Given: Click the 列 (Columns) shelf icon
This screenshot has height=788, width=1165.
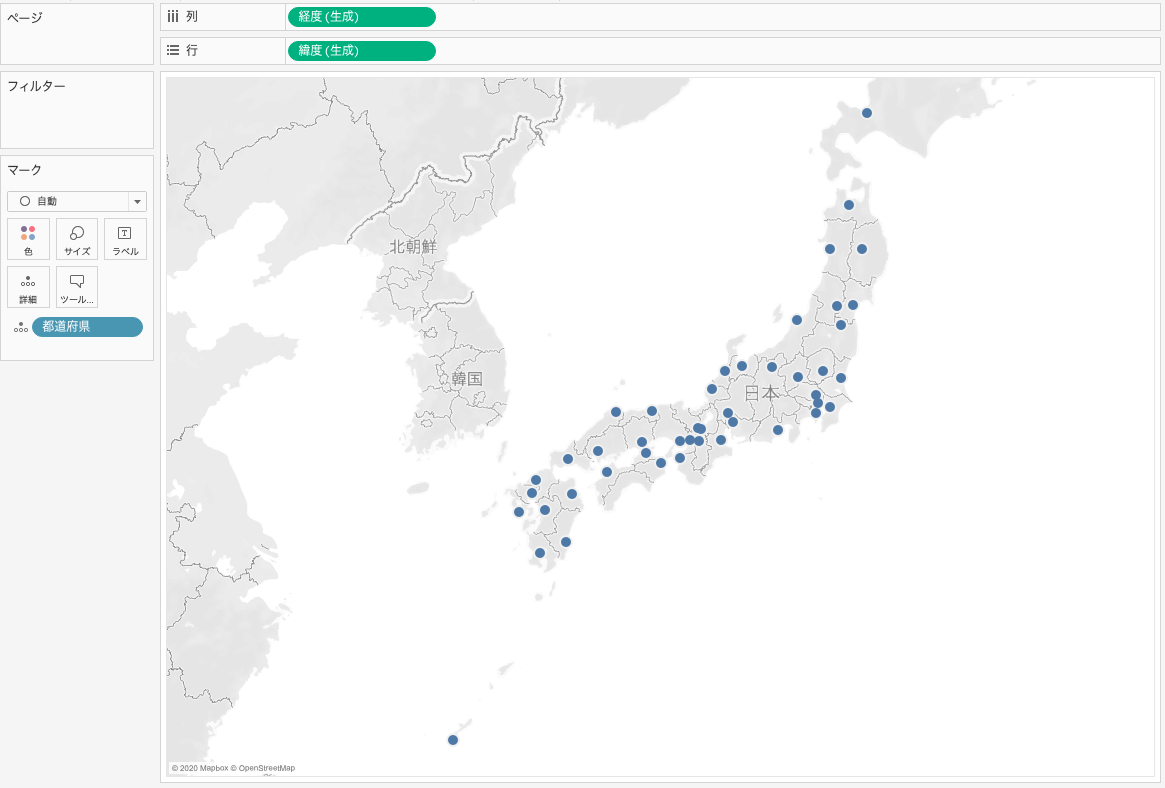Looking at the screenshot, I should coord(173,17).
